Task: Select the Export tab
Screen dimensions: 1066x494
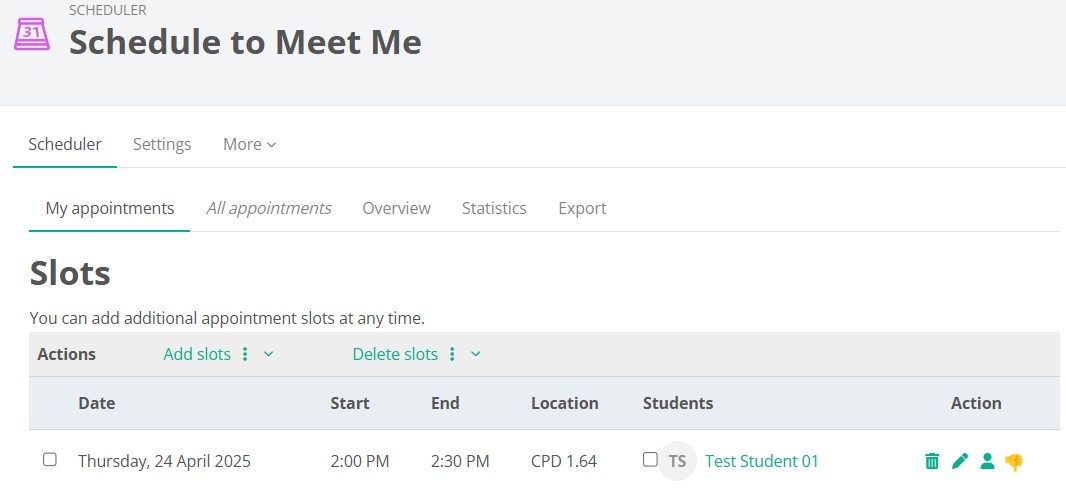Action: pos(582,208)
